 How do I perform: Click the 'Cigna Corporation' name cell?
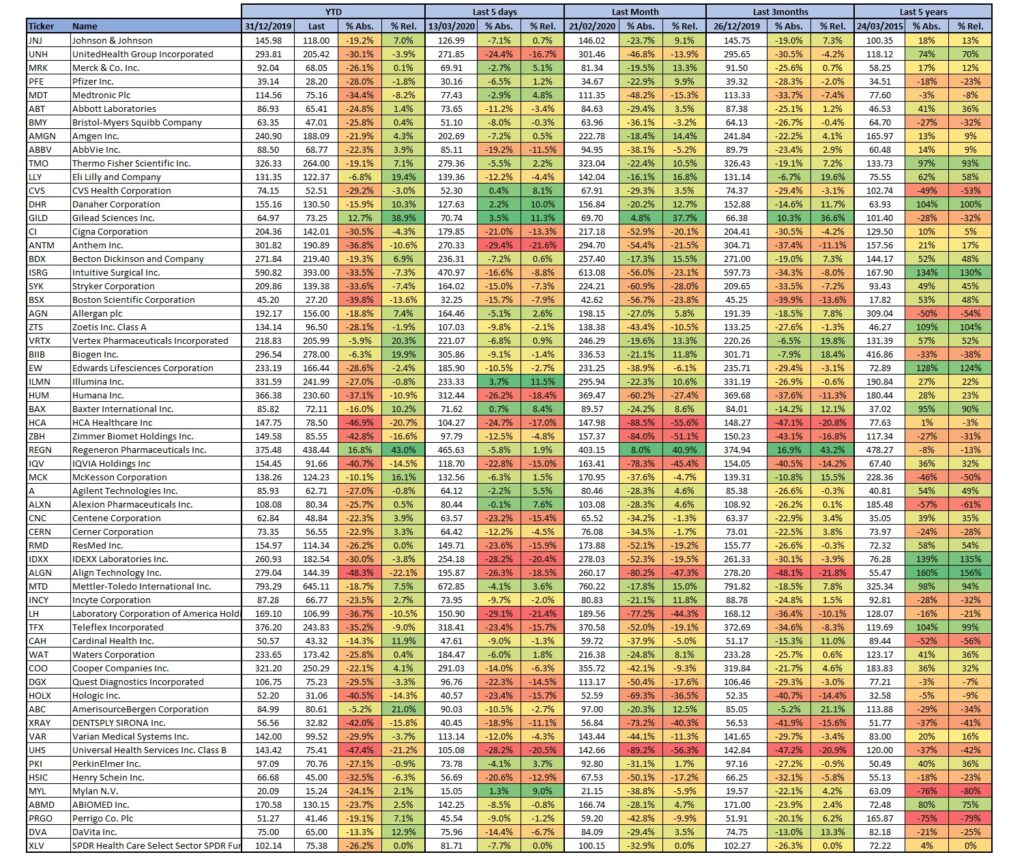155,232
